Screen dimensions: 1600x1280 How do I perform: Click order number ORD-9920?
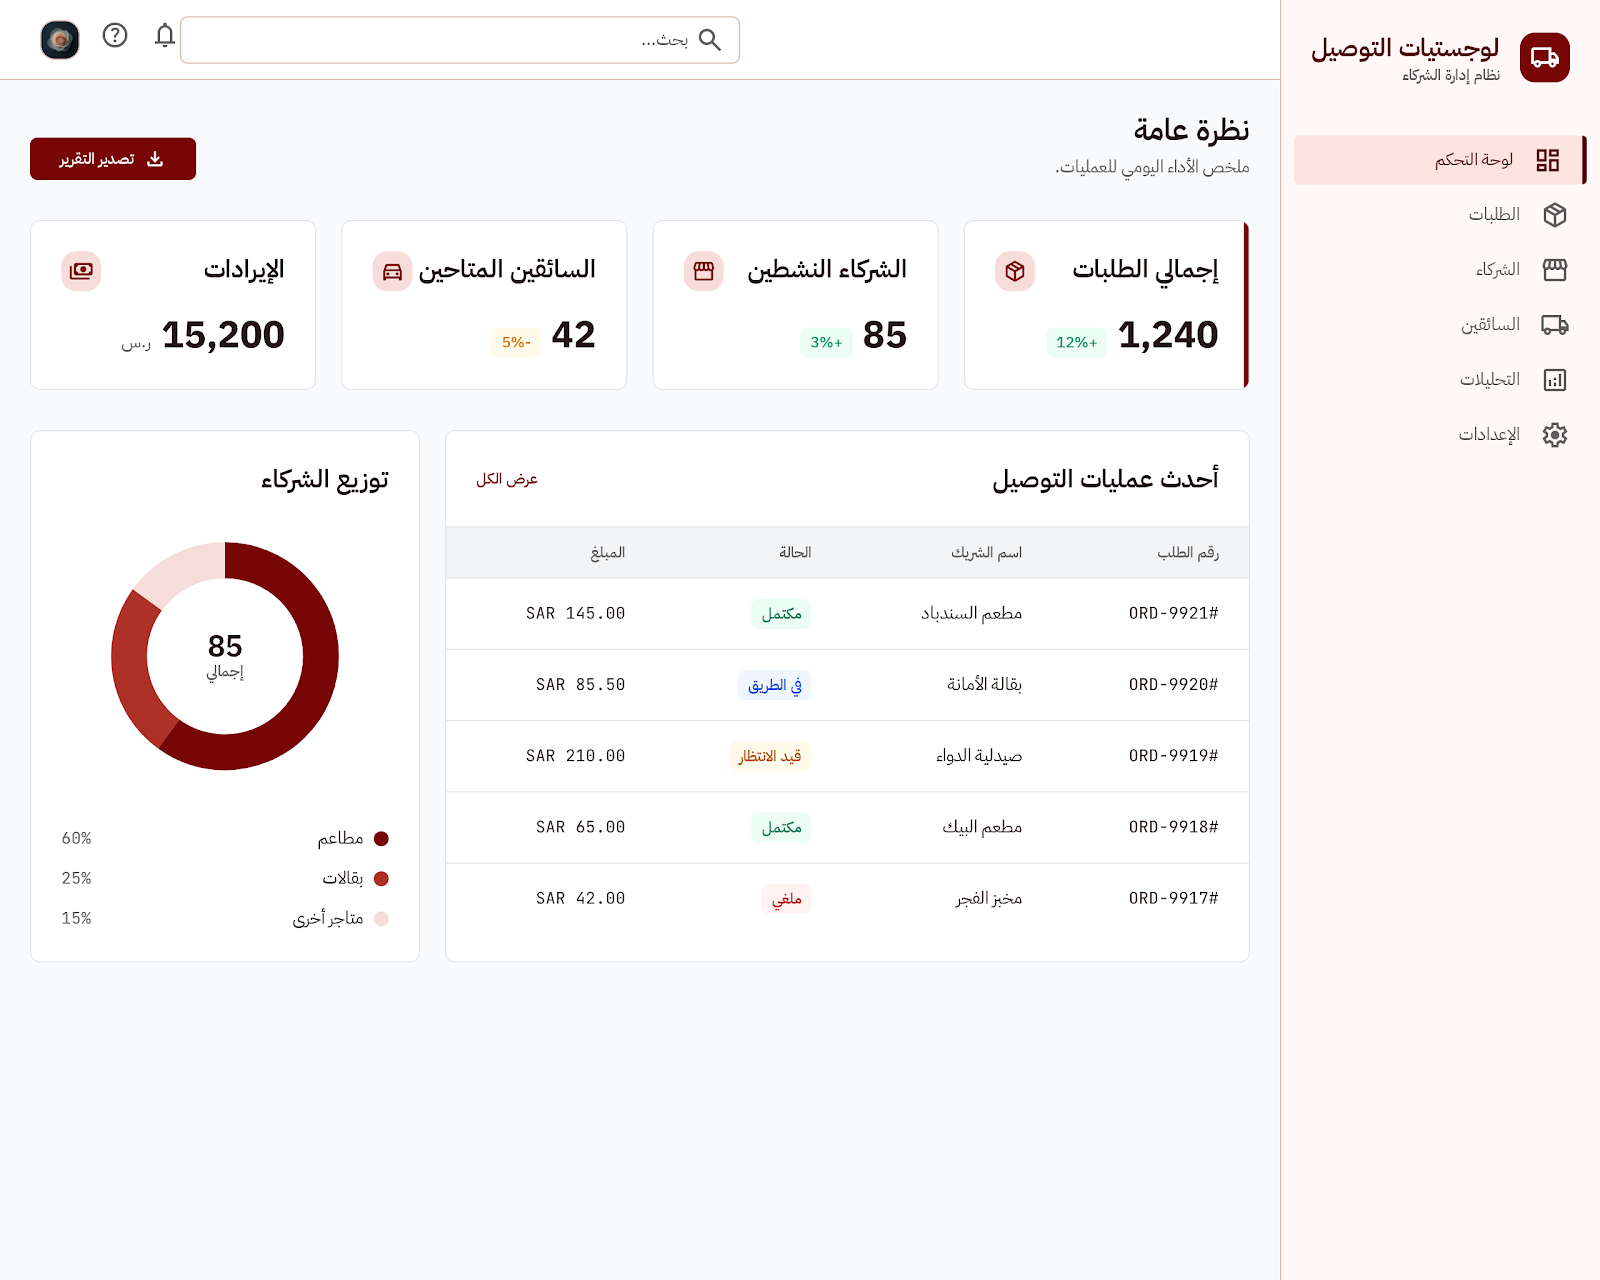click(x=1173, y=685)
